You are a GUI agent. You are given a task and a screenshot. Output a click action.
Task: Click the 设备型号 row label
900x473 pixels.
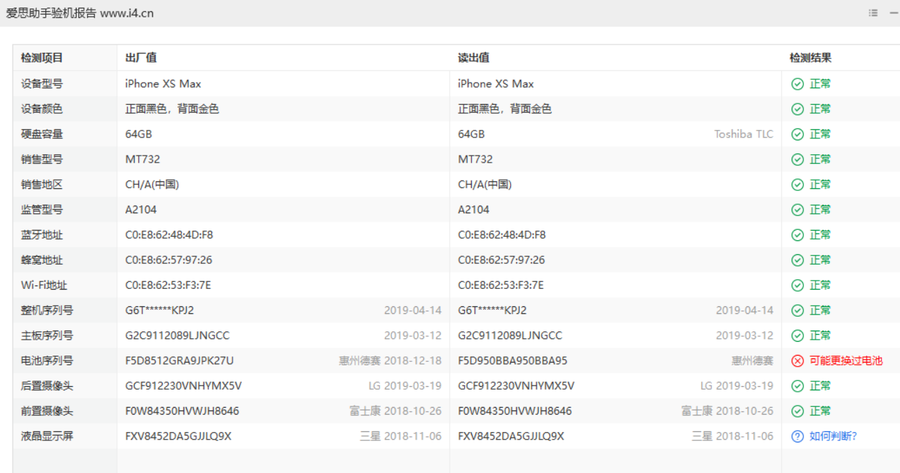tap(42, 84)
